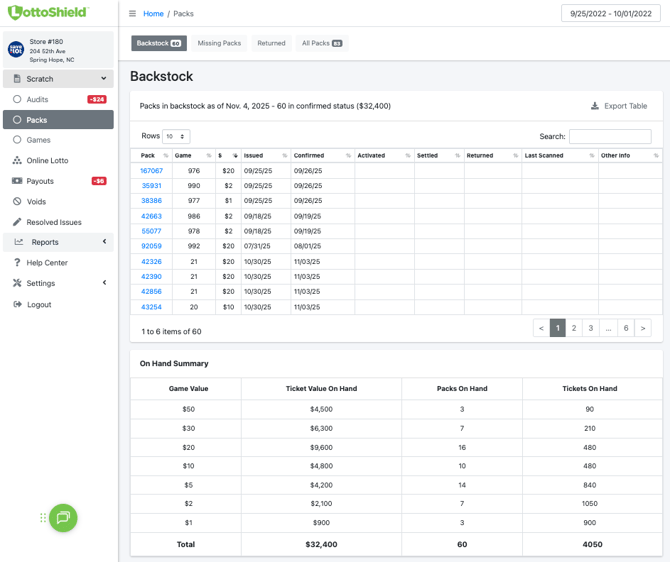Click the Reports chart icon
670x562 pixels.
19,242
